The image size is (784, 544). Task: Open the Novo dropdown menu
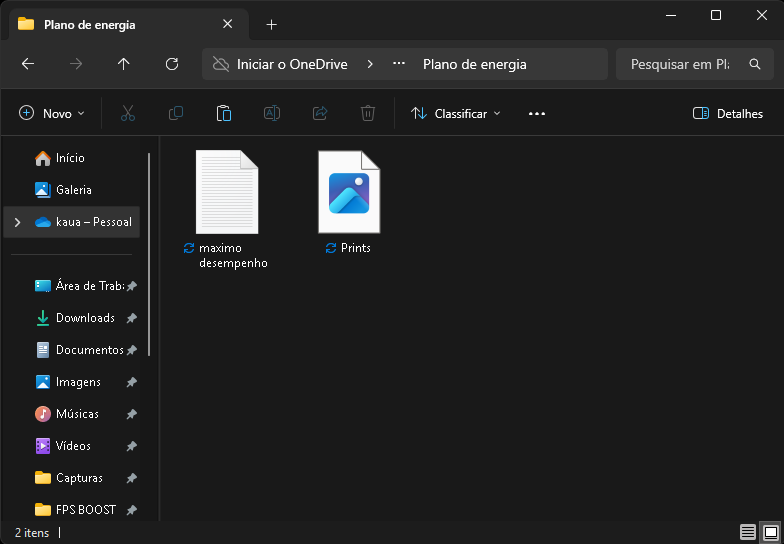click(52, 114)
